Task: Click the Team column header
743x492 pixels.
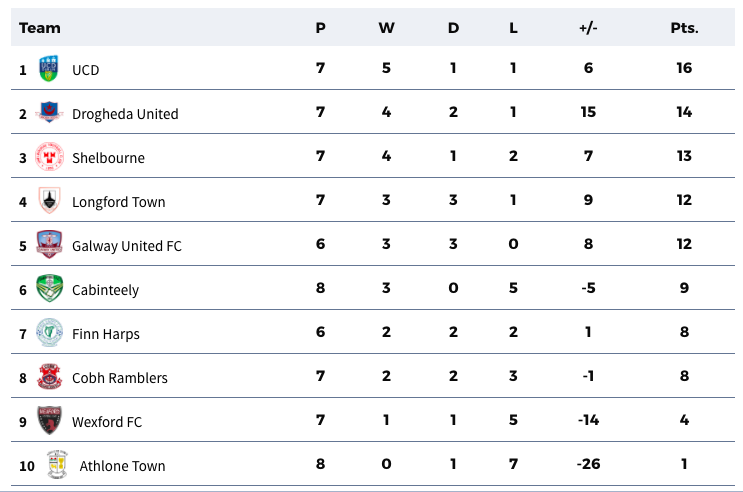Action: tap(40, 28)
